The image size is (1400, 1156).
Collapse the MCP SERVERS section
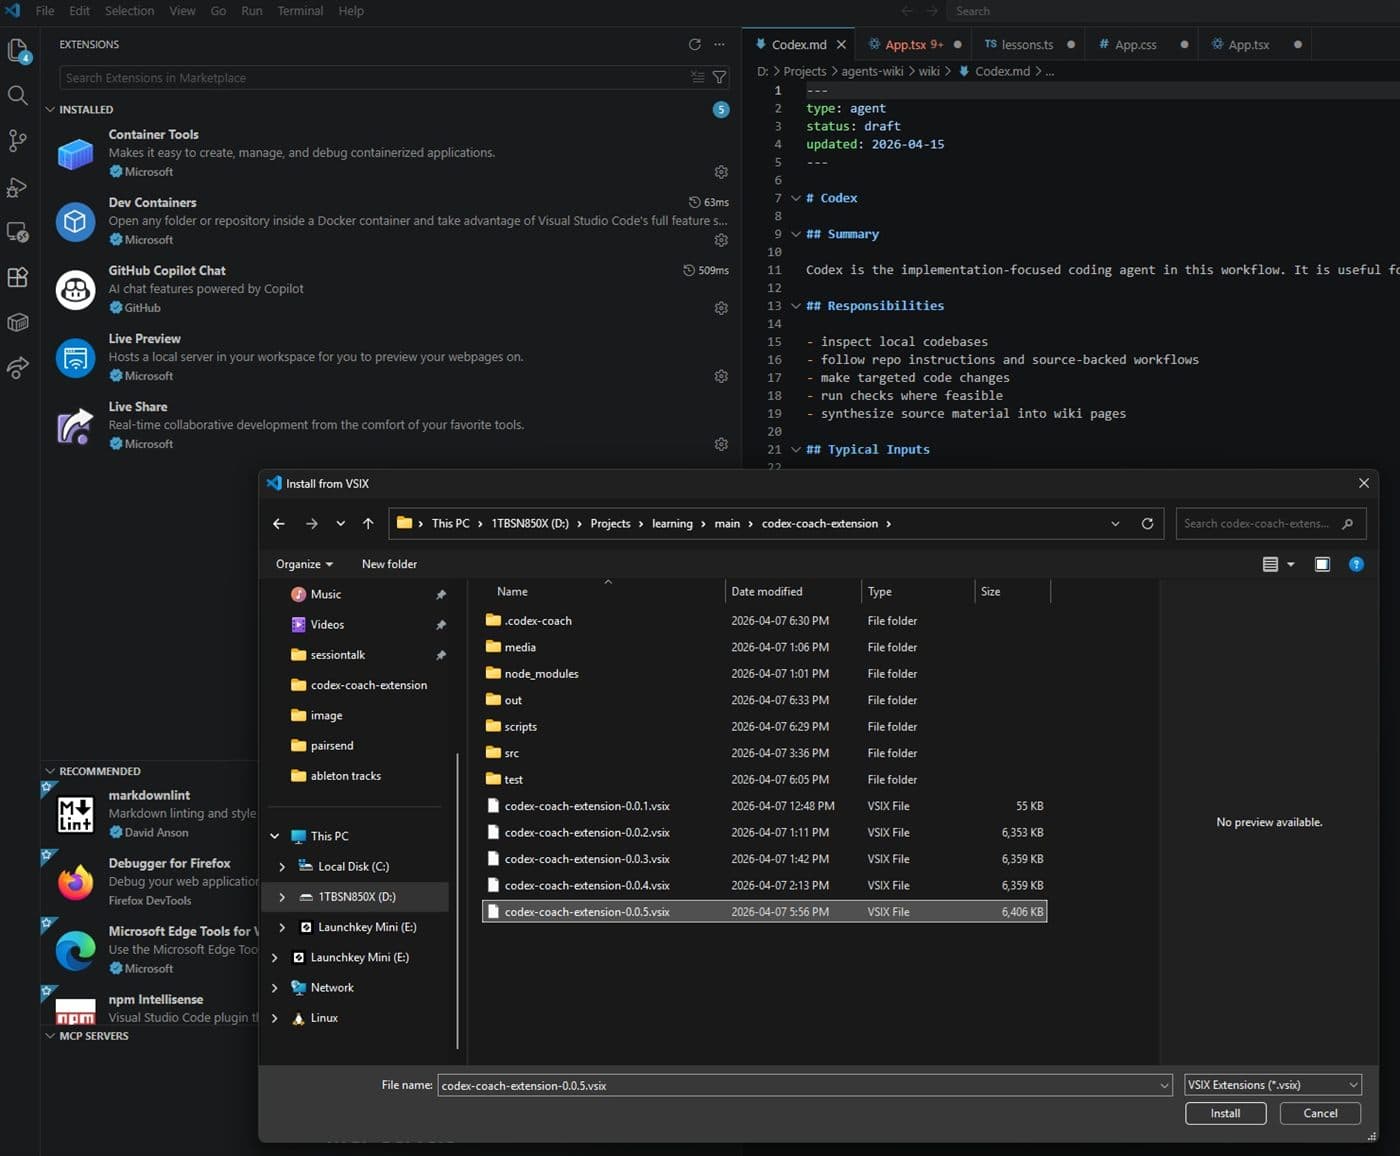tap(50, 1036)
